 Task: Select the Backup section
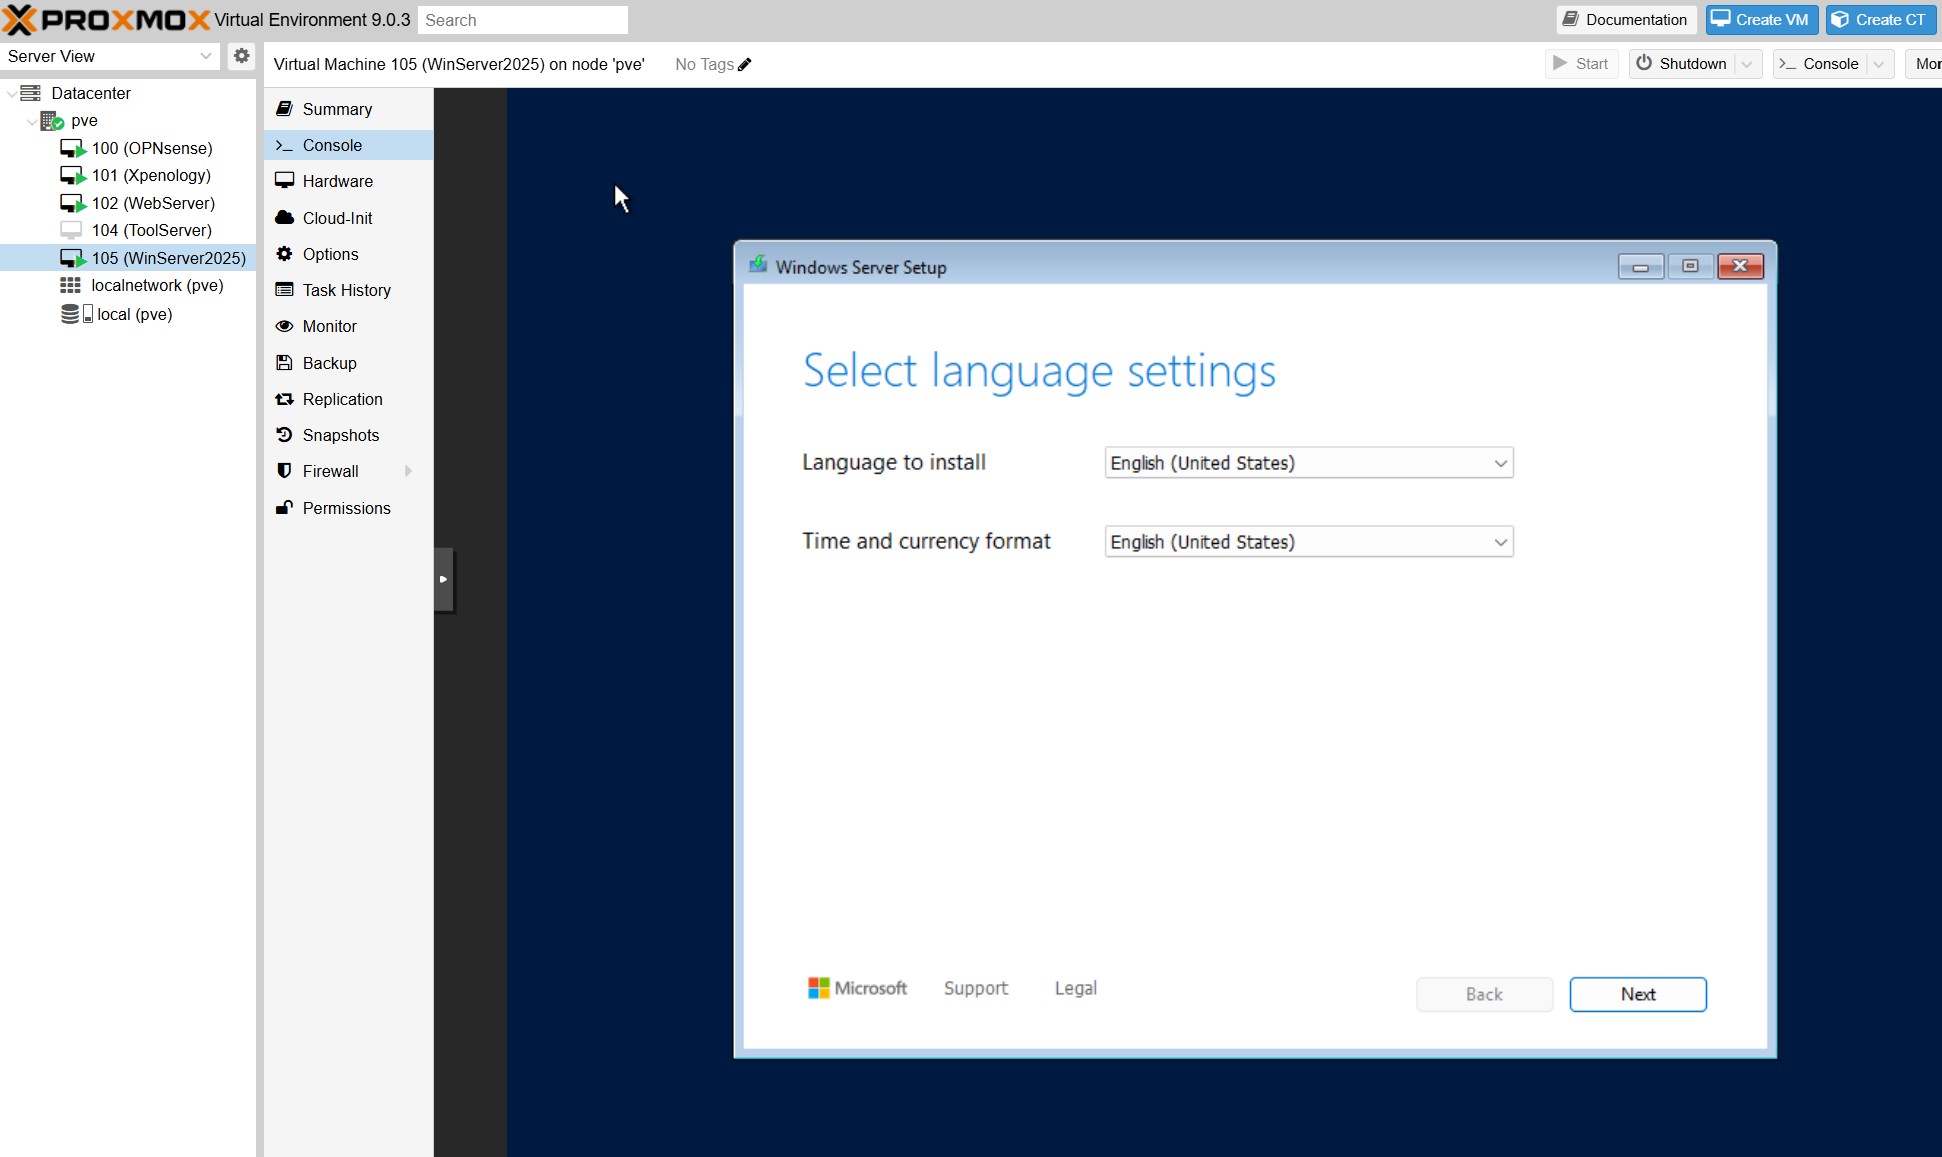coord(329,363)
